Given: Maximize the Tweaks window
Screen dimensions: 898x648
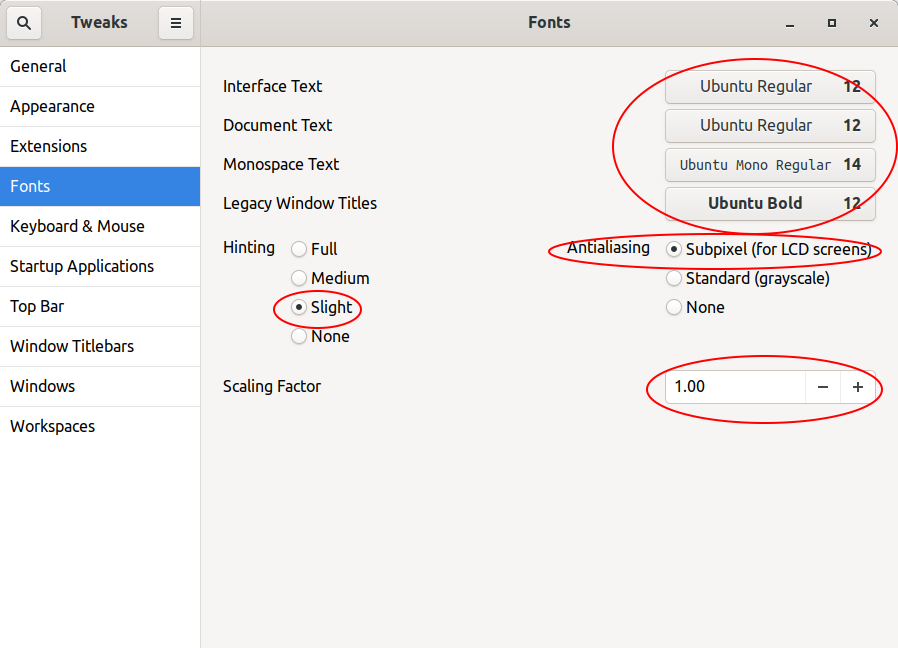Looking at the screenshot, I should tap(831, 23).
